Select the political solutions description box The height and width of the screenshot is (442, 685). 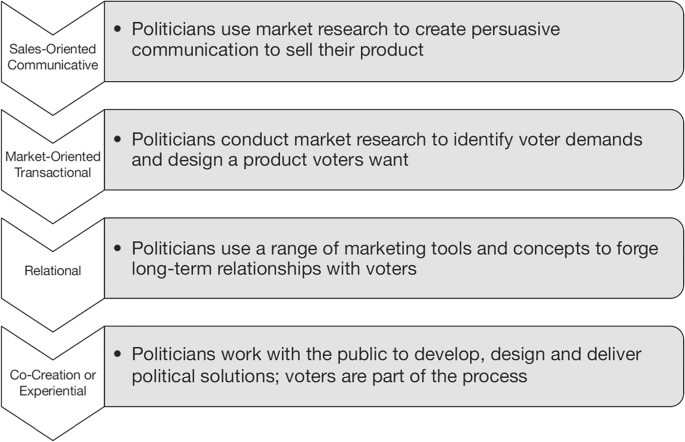tap(394, 366)
